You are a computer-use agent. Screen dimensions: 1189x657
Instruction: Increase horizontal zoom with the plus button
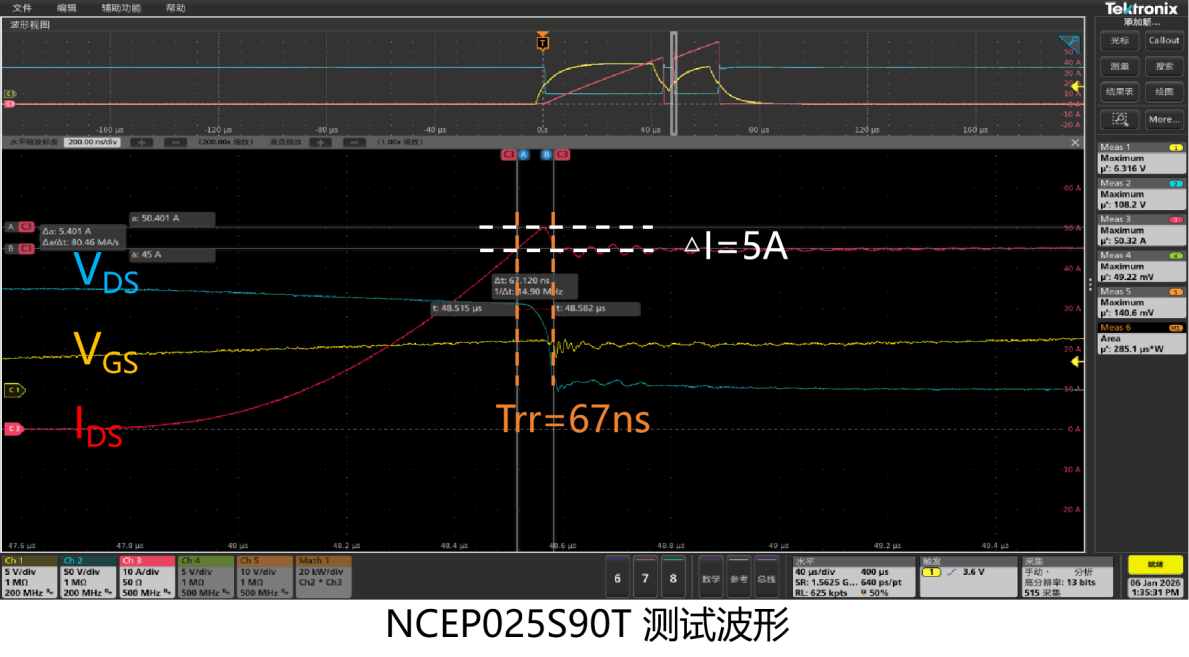tap(141, 142)
